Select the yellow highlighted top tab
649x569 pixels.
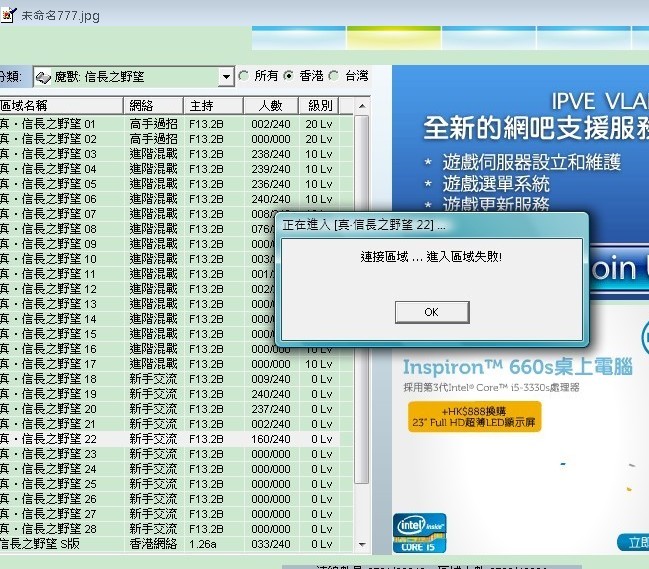coord(394,38)
